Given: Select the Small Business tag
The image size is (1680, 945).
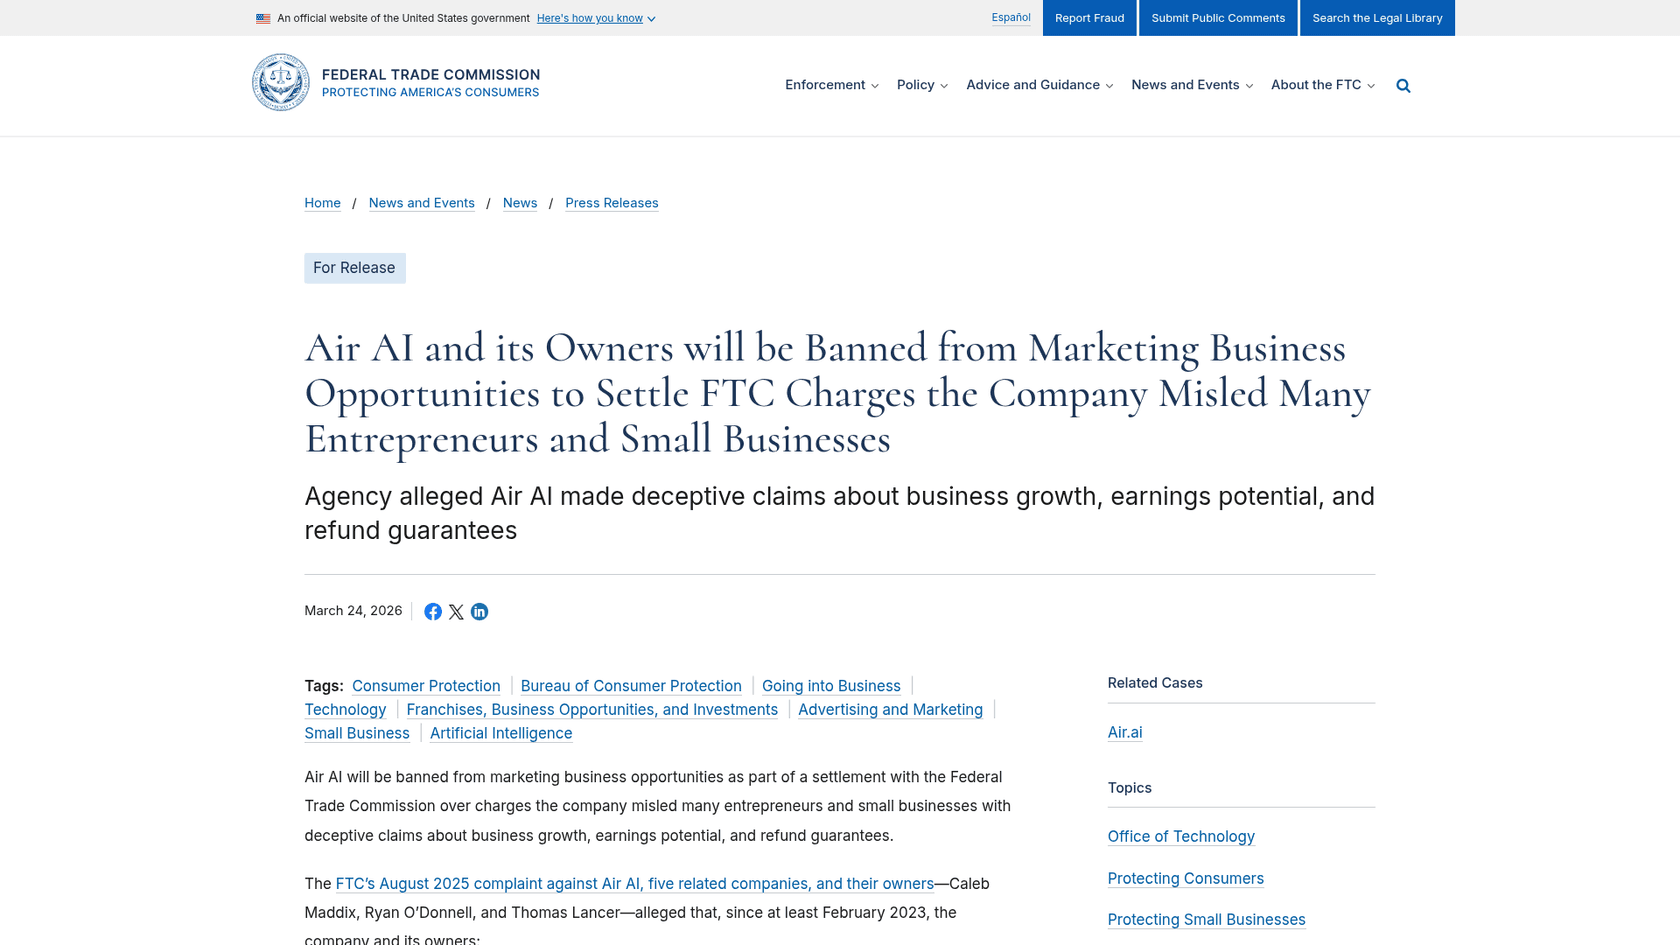Looking at the screenshot, I should 357,734.
